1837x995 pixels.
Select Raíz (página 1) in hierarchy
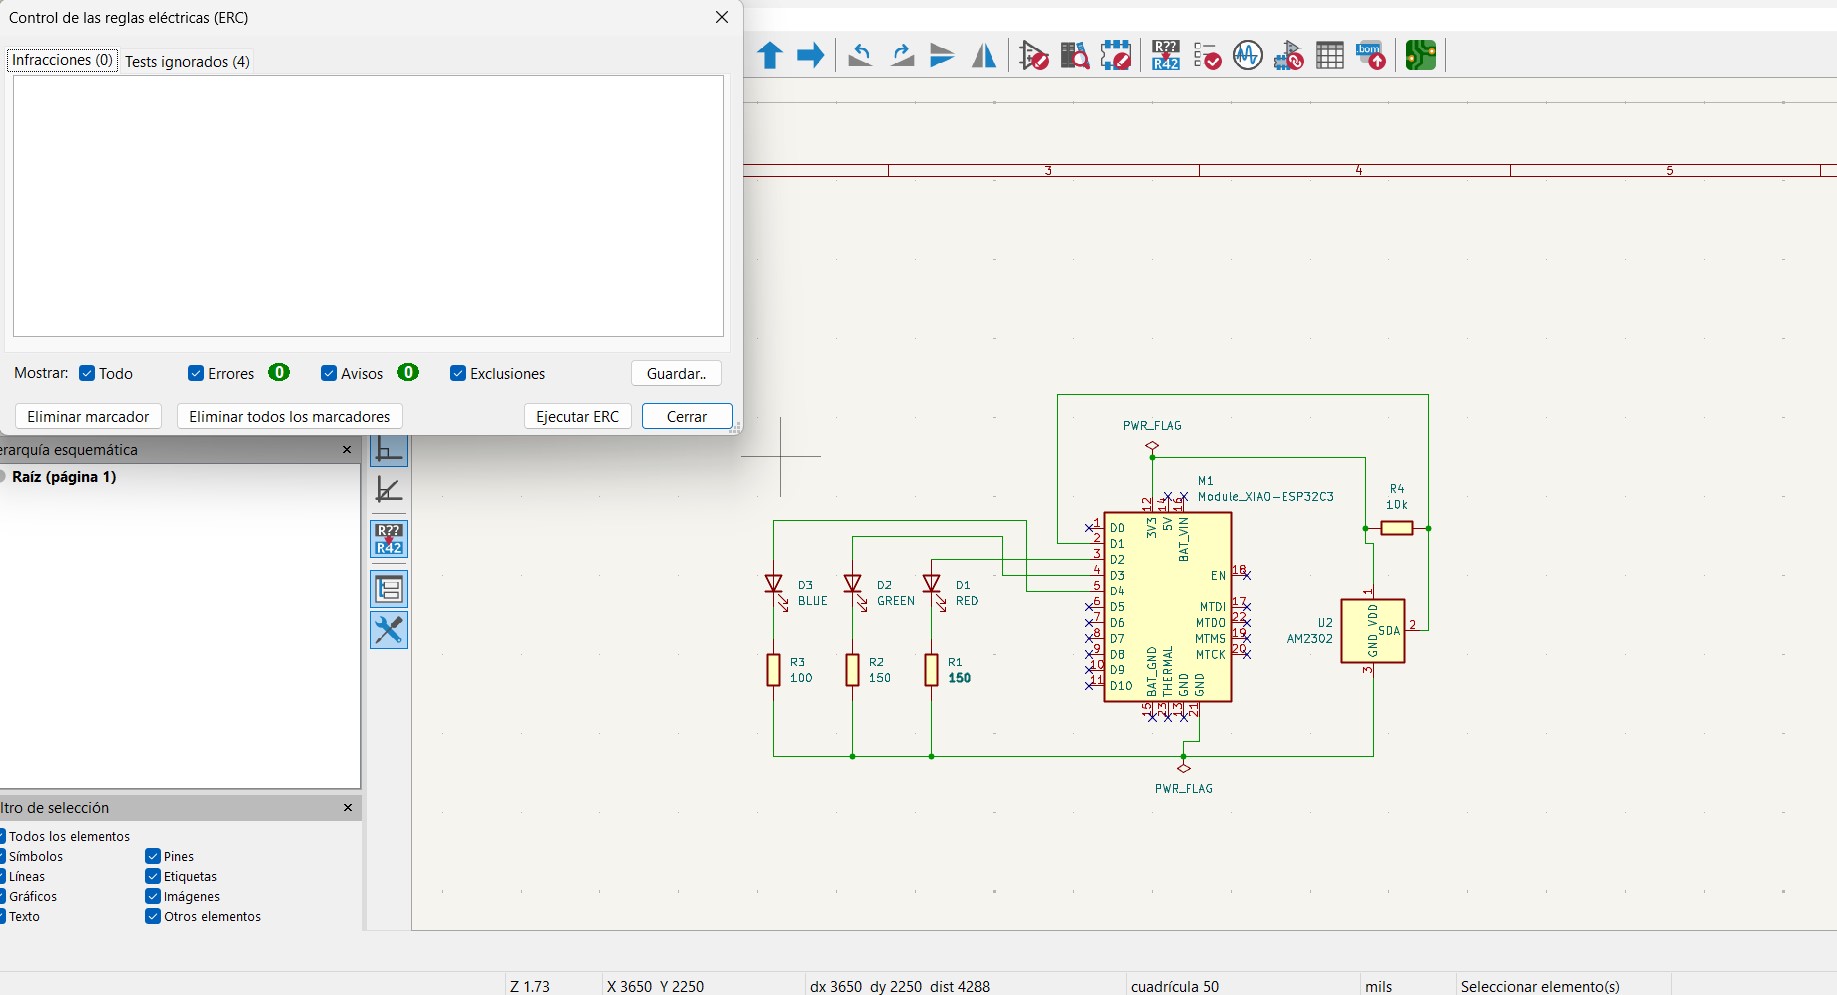tap(64, 477)
